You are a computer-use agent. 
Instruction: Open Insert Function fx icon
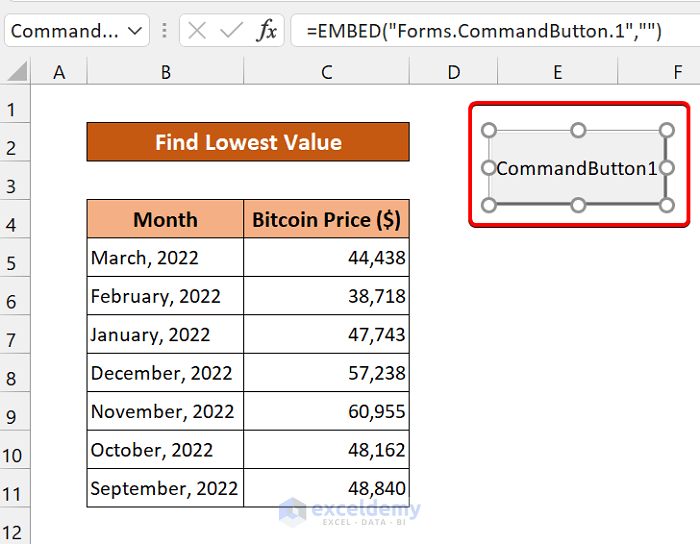pyautogui.click(x=267, y=31)
